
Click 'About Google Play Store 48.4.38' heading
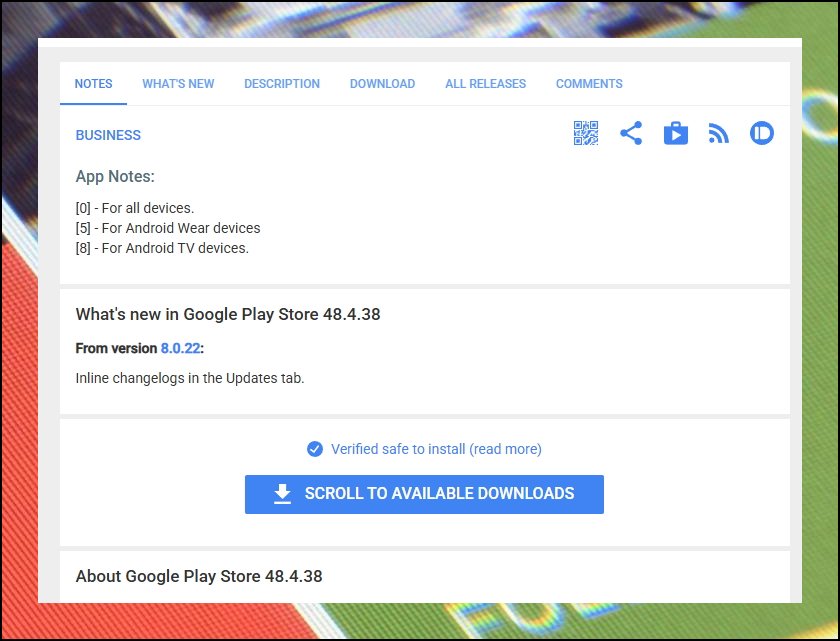199,576
